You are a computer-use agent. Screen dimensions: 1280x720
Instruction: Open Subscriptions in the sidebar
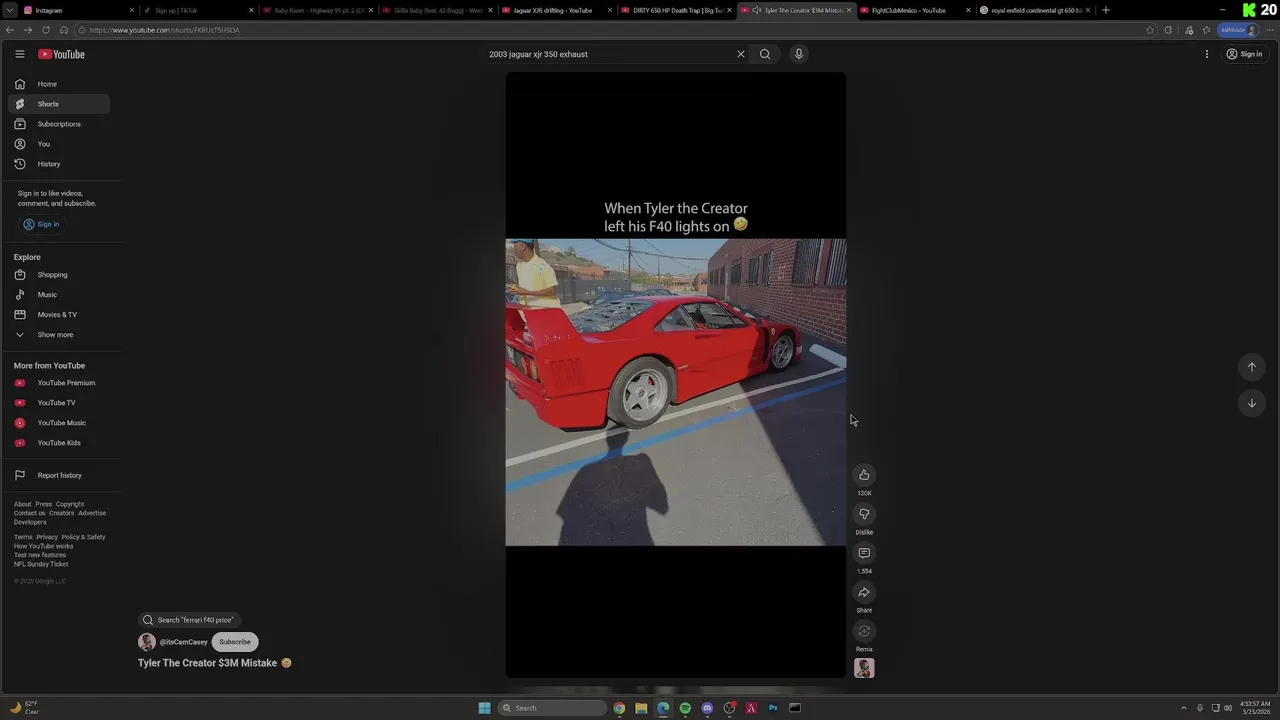pos(59,124)
